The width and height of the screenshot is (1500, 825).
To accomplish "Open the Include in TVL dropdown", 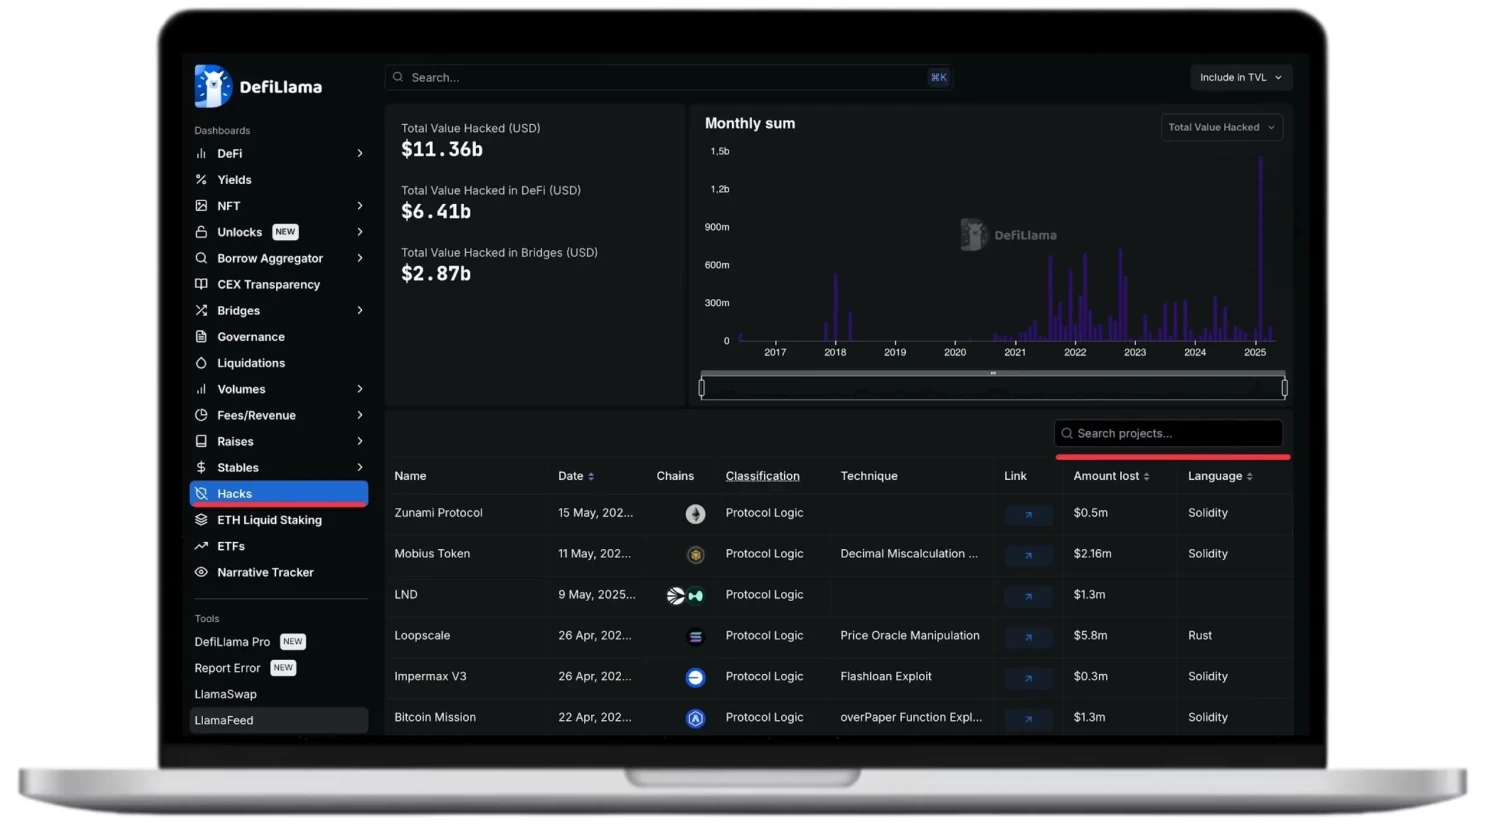I will pyautogui.click(x=1241, y=78).
